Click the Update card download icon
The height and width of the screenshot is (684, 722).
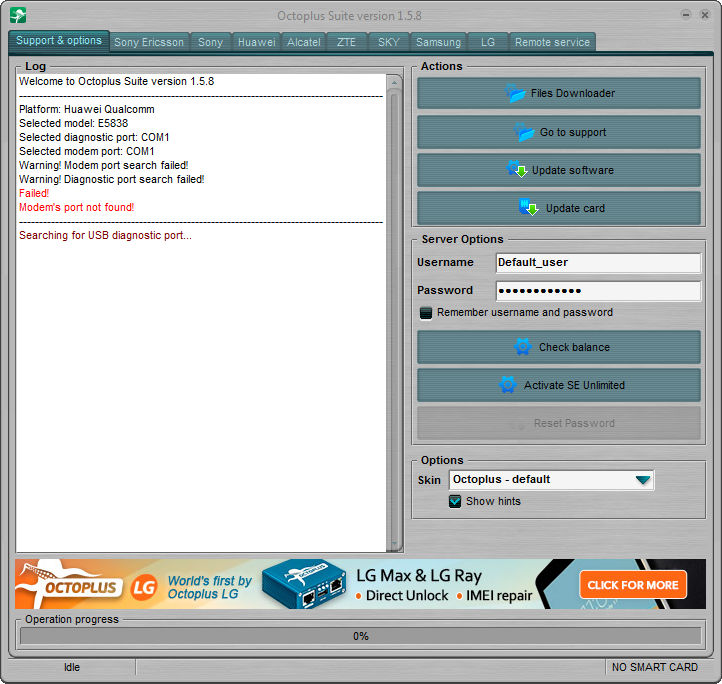[x=528, y=207]
